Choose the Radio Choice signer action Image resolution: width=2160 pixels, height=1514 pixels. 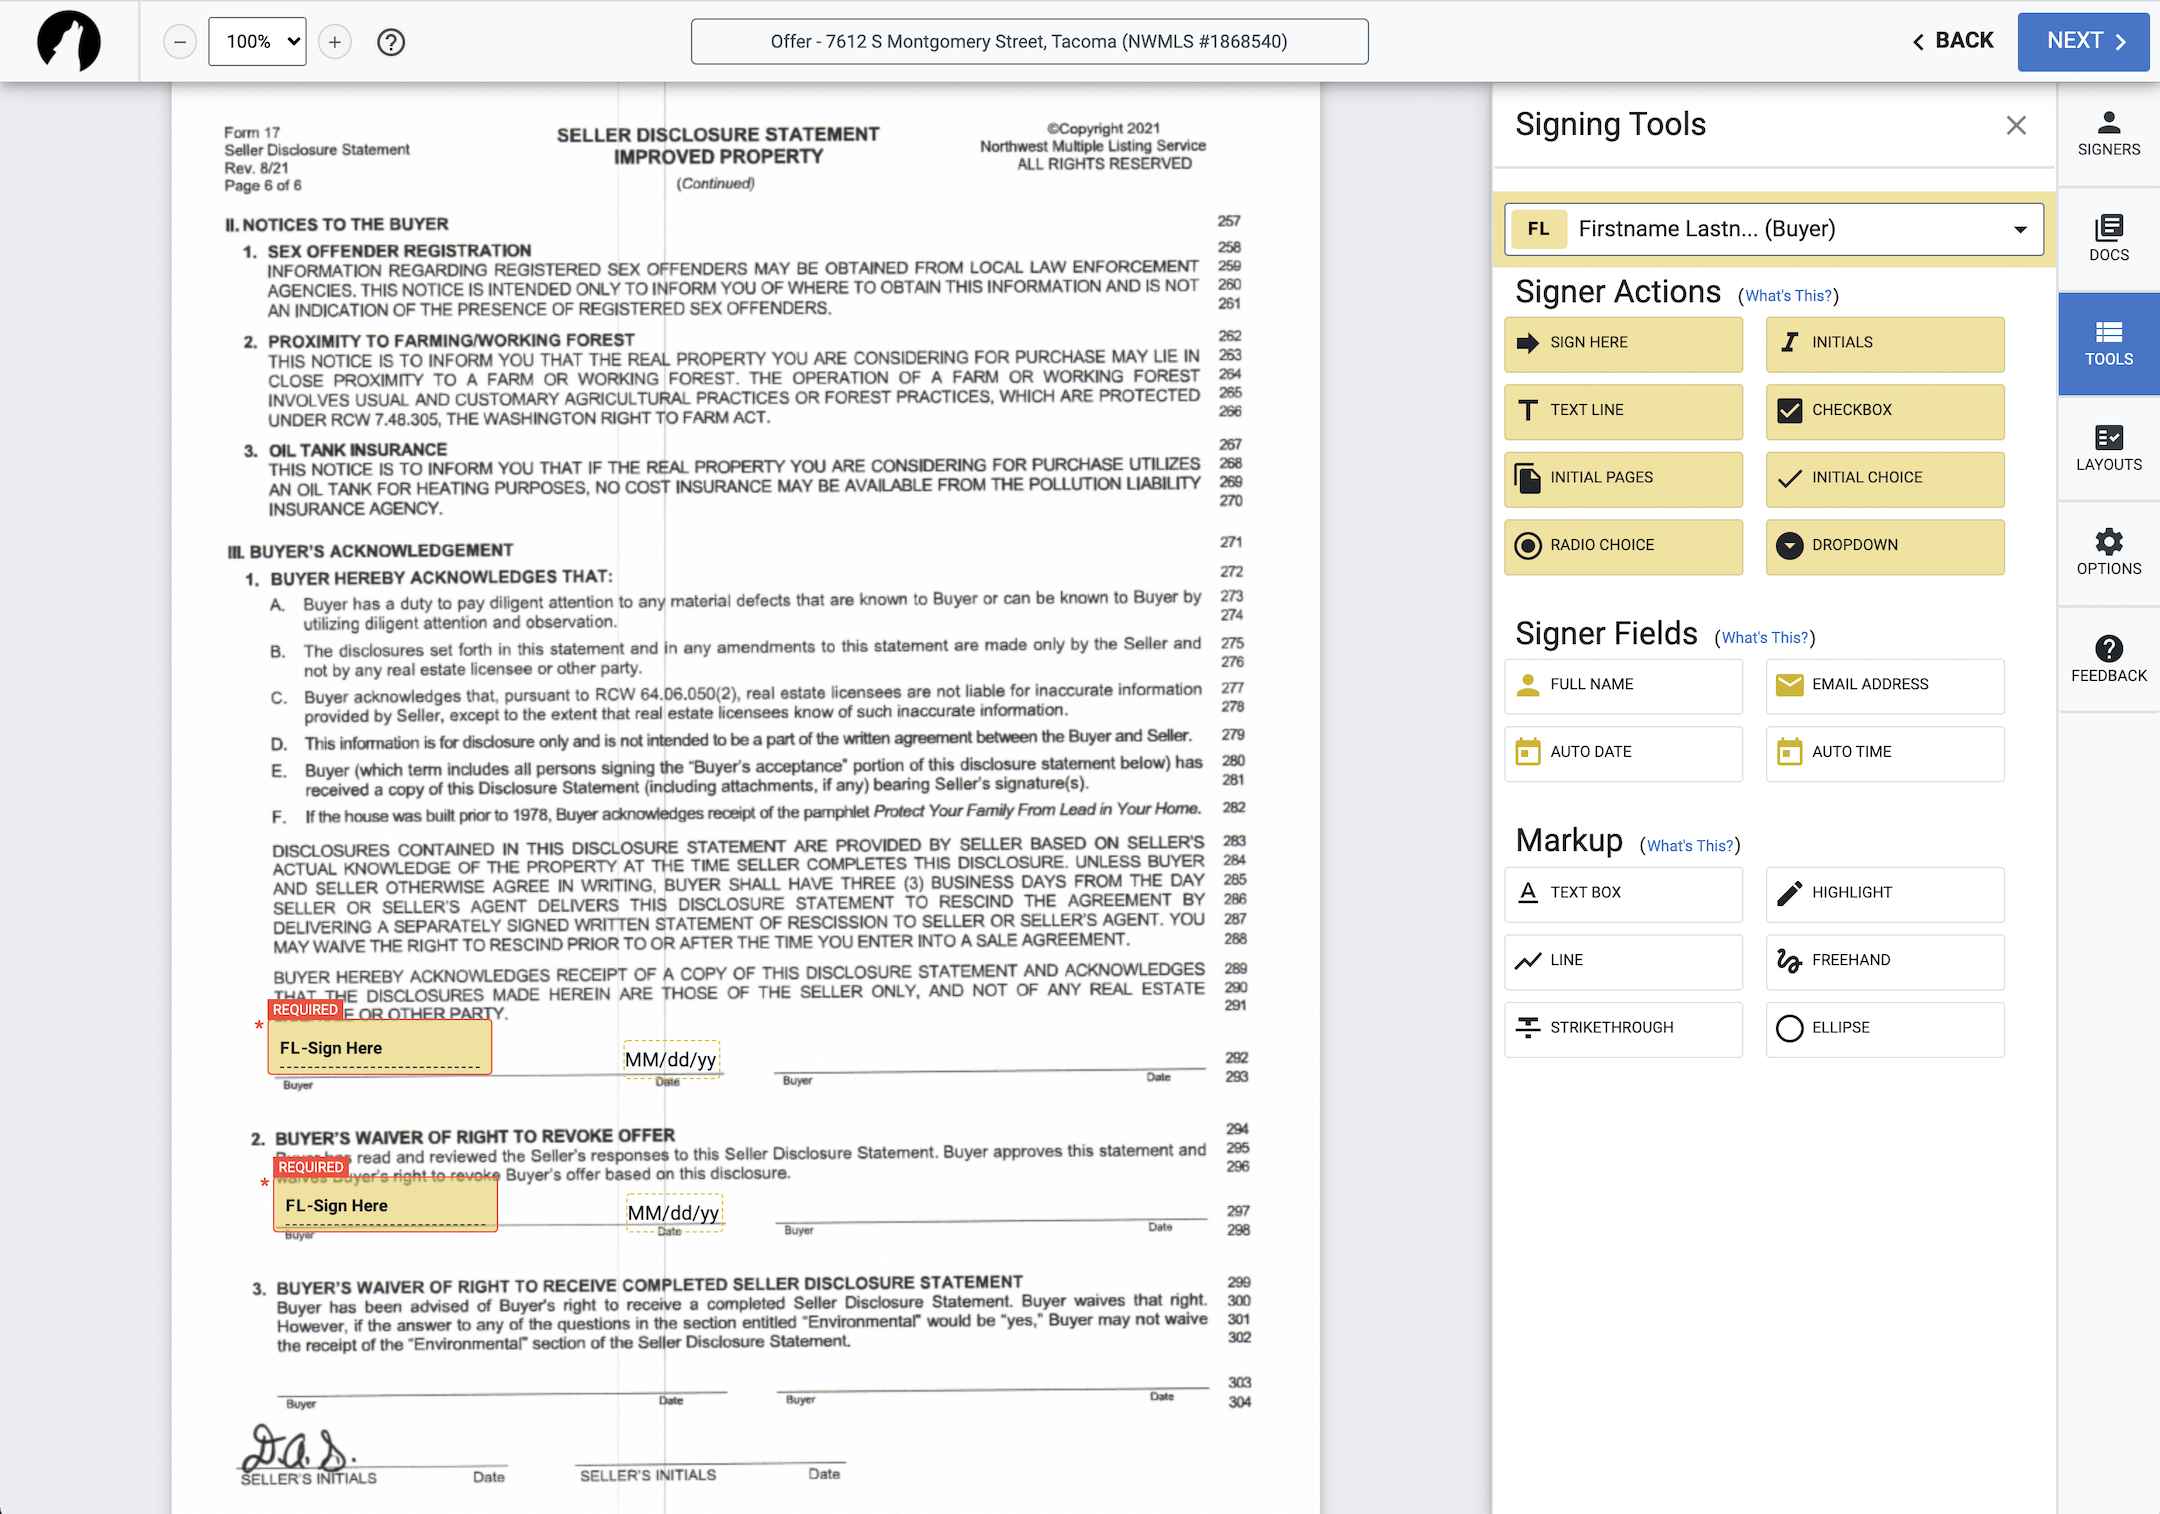click(x=1622, y=546)
